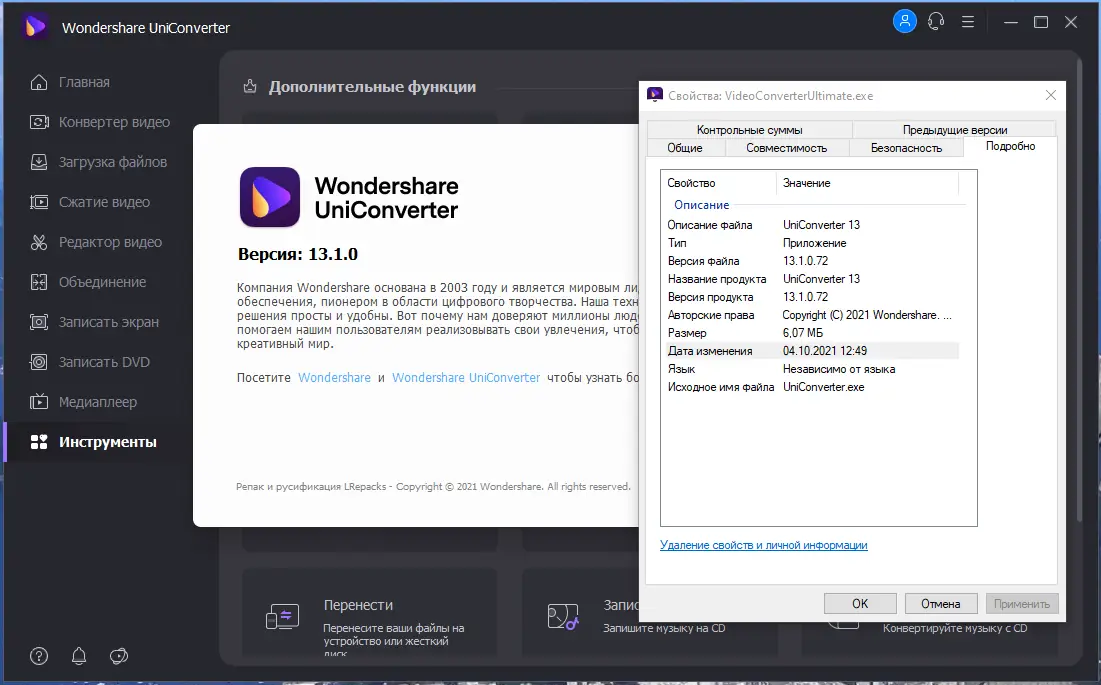Image resolution: width=1101 pixels, height=685 pixels.
Task: Open support via the headset icon
Action: [936, 21]
